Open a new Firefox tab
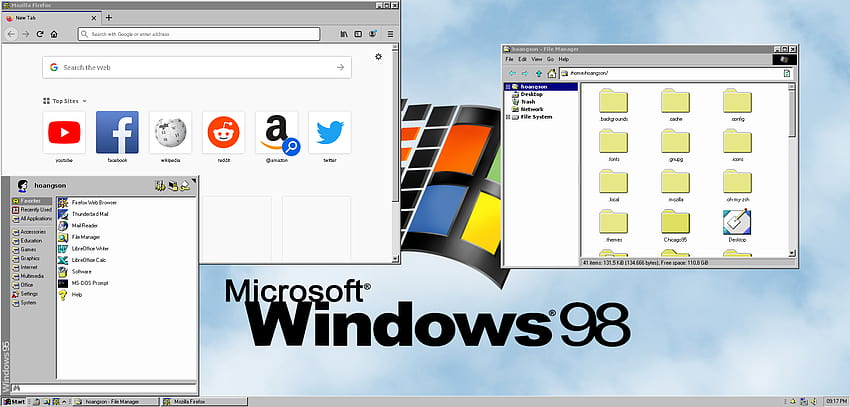Image resolution: width=850 pixels, height=407 pixels. [x=109, y=18]
